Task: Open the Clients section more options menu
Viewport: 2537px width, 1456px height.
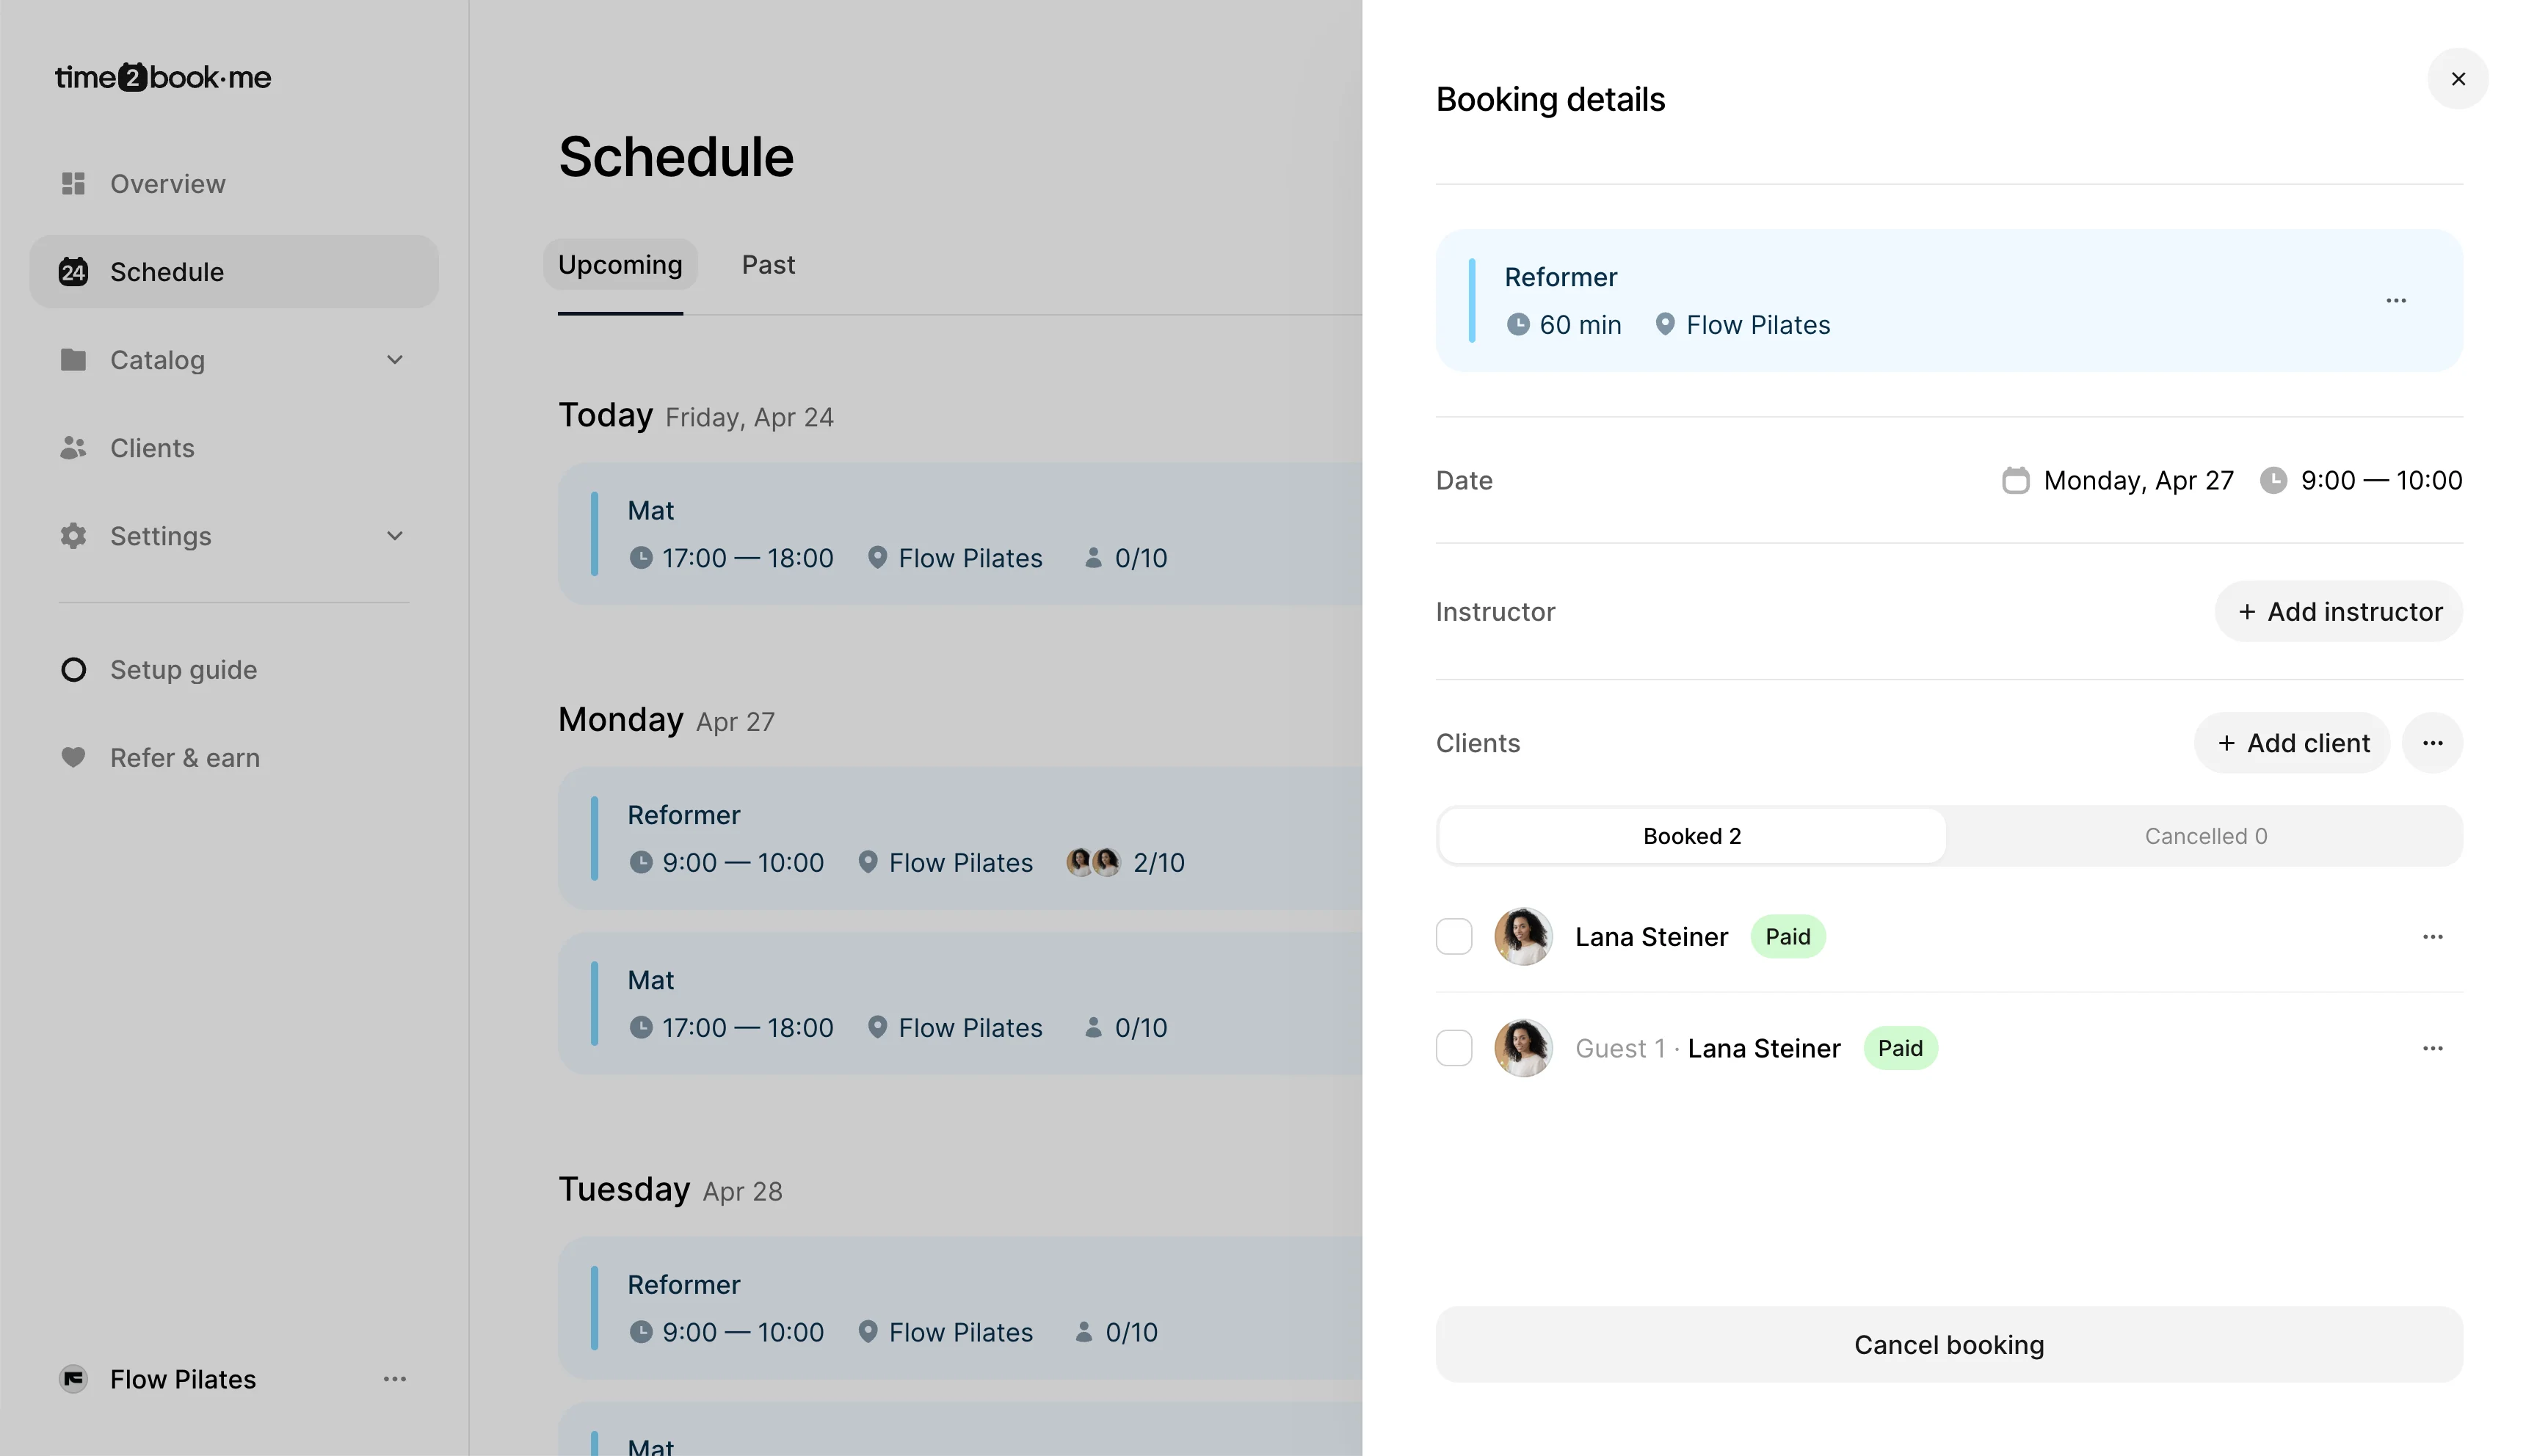Action: pyautogui.click(x=2432, y=743)
